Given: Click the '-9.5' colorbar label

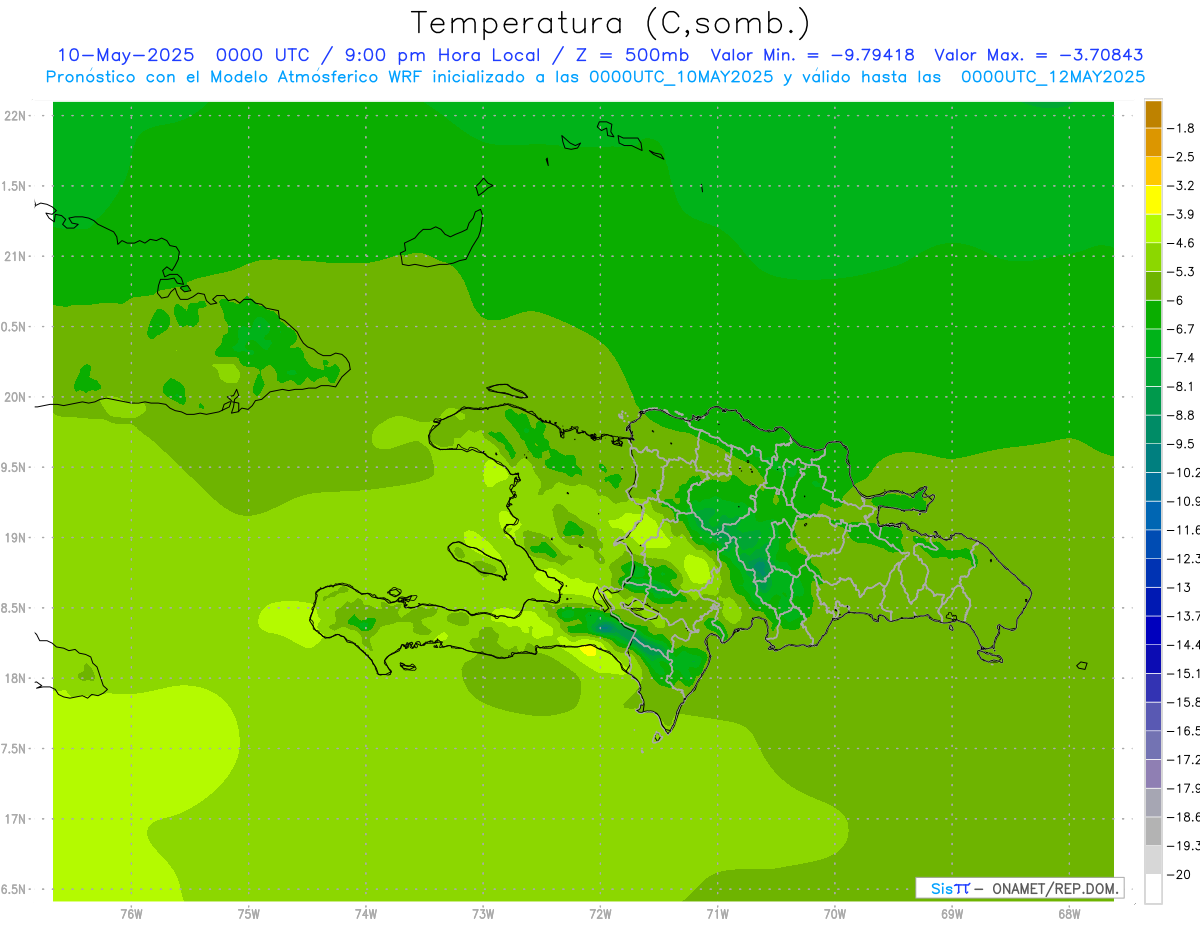Looking at the screenshot, I should pyautogui.click(x=1182, y=444).
